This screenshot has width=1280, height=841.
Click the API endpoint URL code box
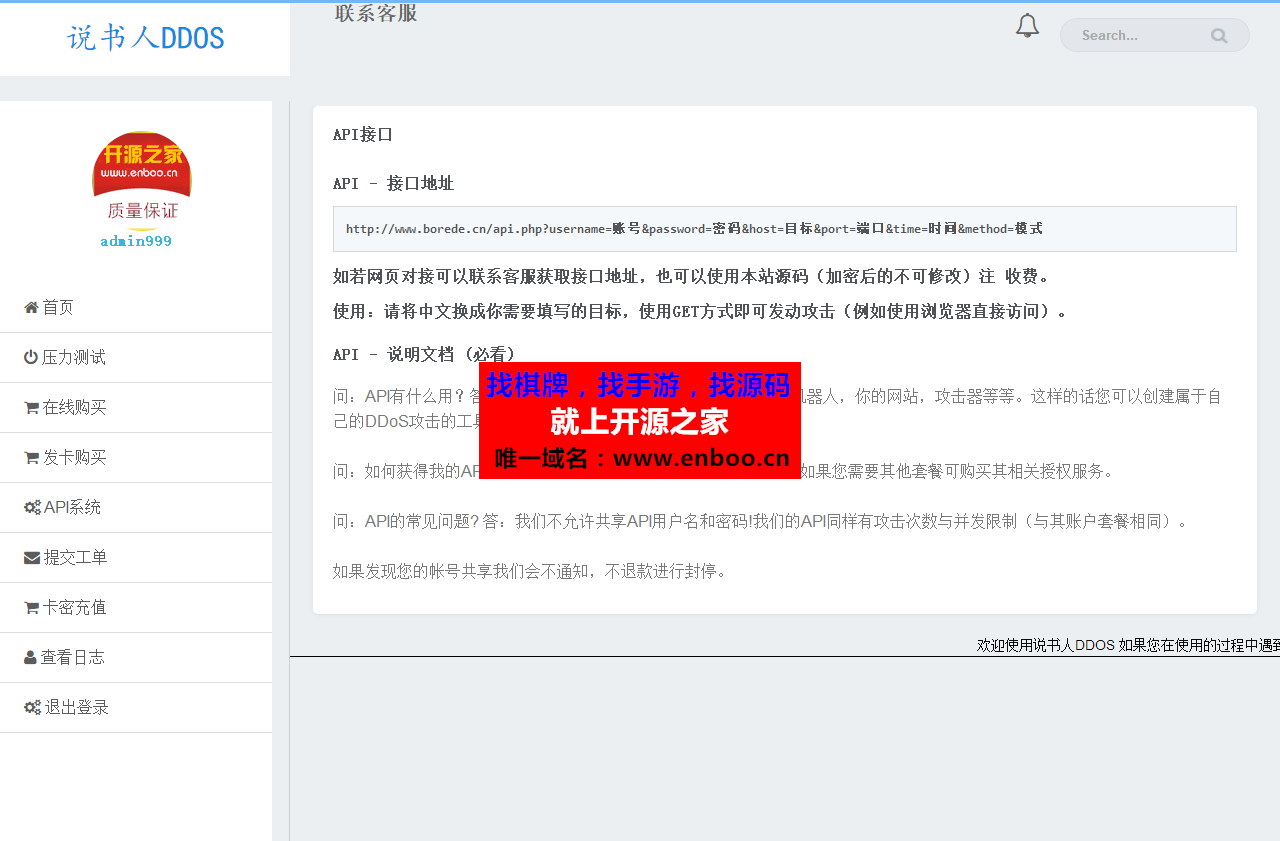tap(785, 229)
